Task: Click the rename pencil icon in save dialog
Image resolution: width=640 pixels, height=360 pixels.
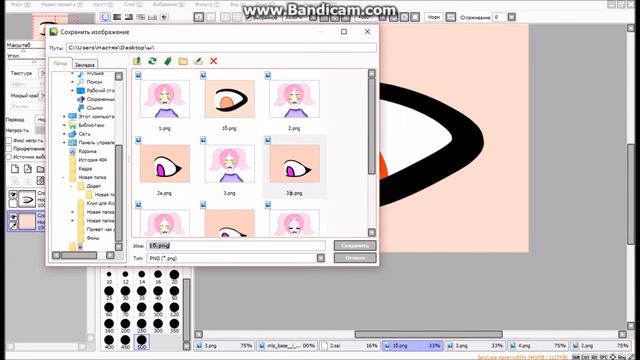Action: click(x=198, y=61)
